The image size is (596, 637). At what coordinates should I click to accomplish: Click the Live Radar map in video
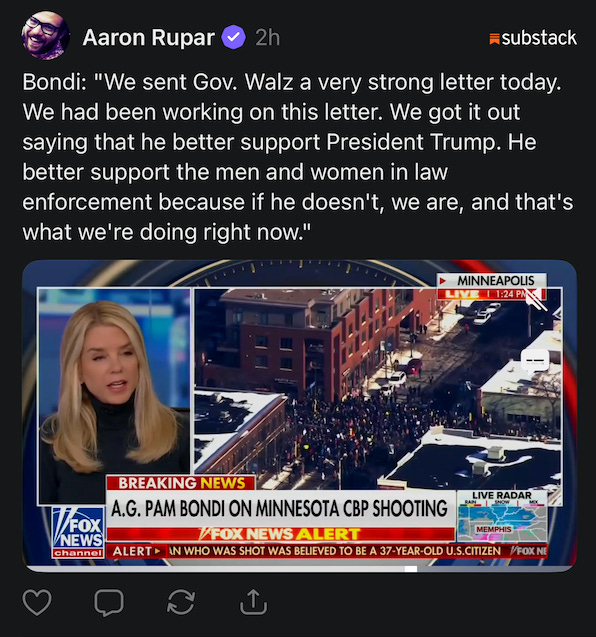502,516
